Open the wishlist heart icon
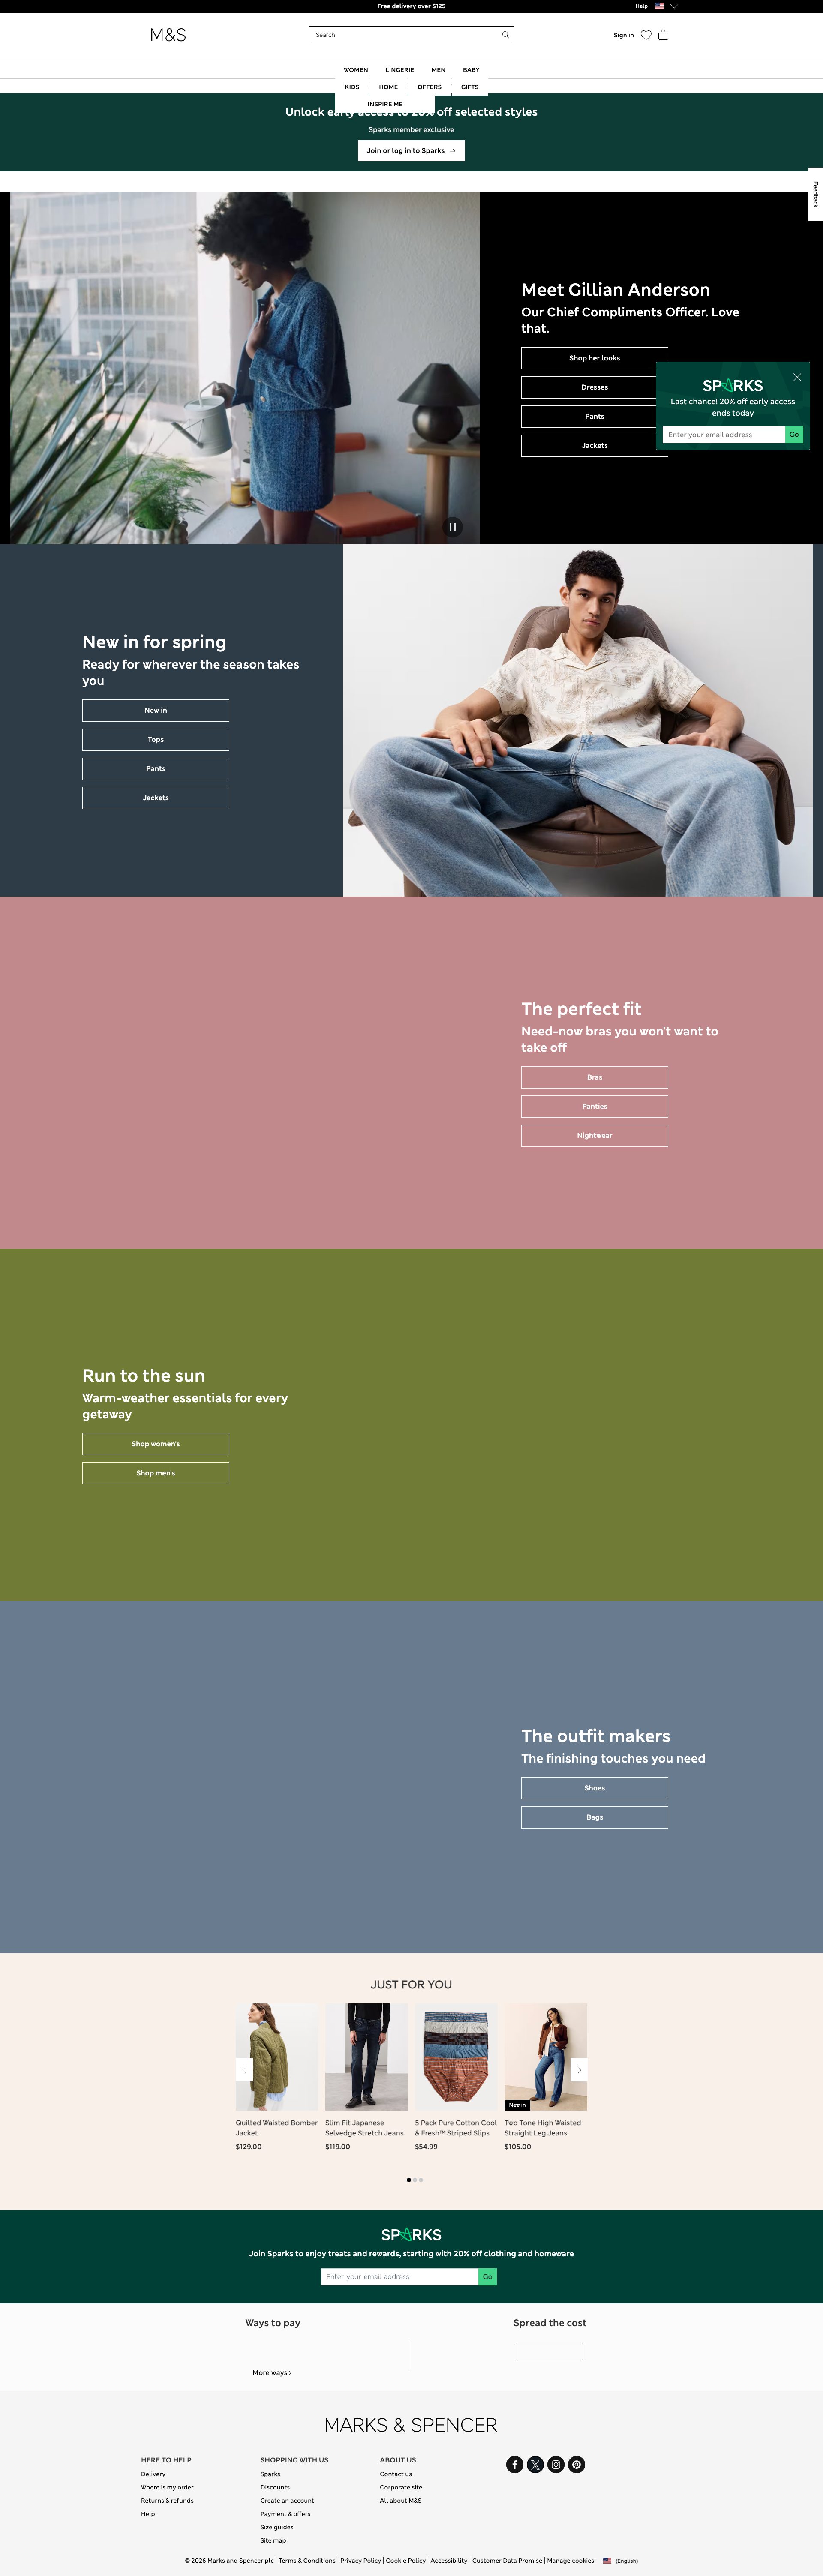 [x=645, y=35]
